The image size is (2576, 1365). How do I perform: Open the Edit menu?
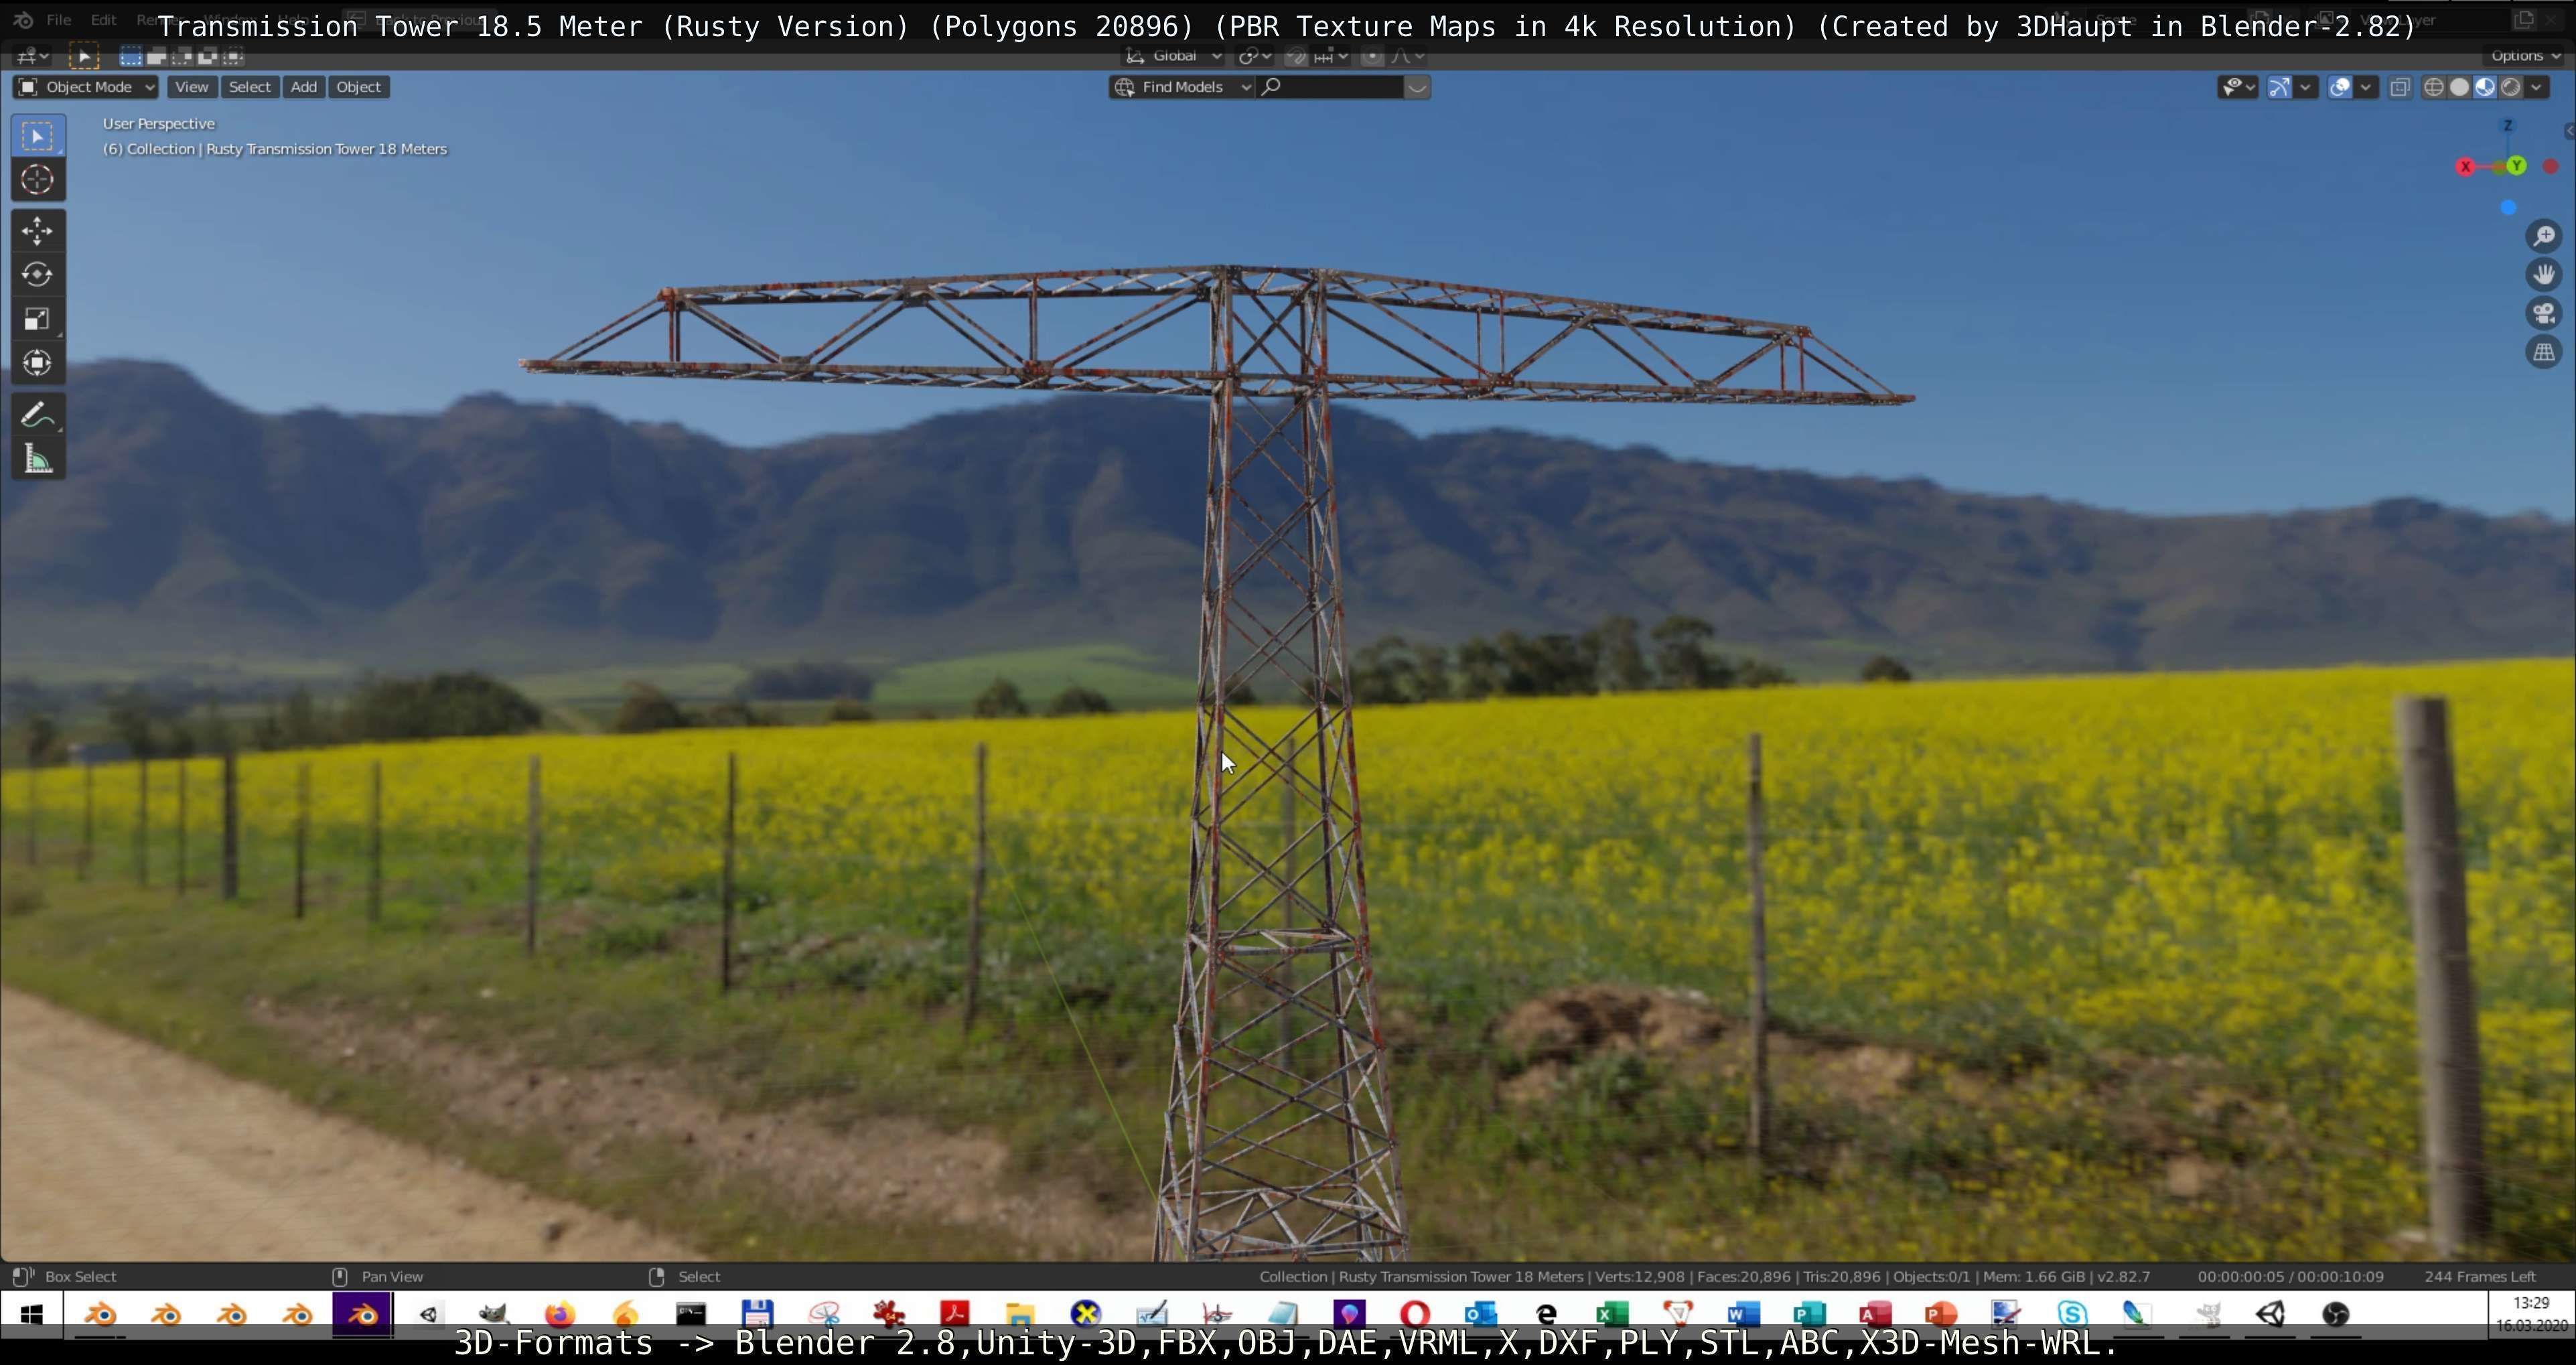coord(103,19)
